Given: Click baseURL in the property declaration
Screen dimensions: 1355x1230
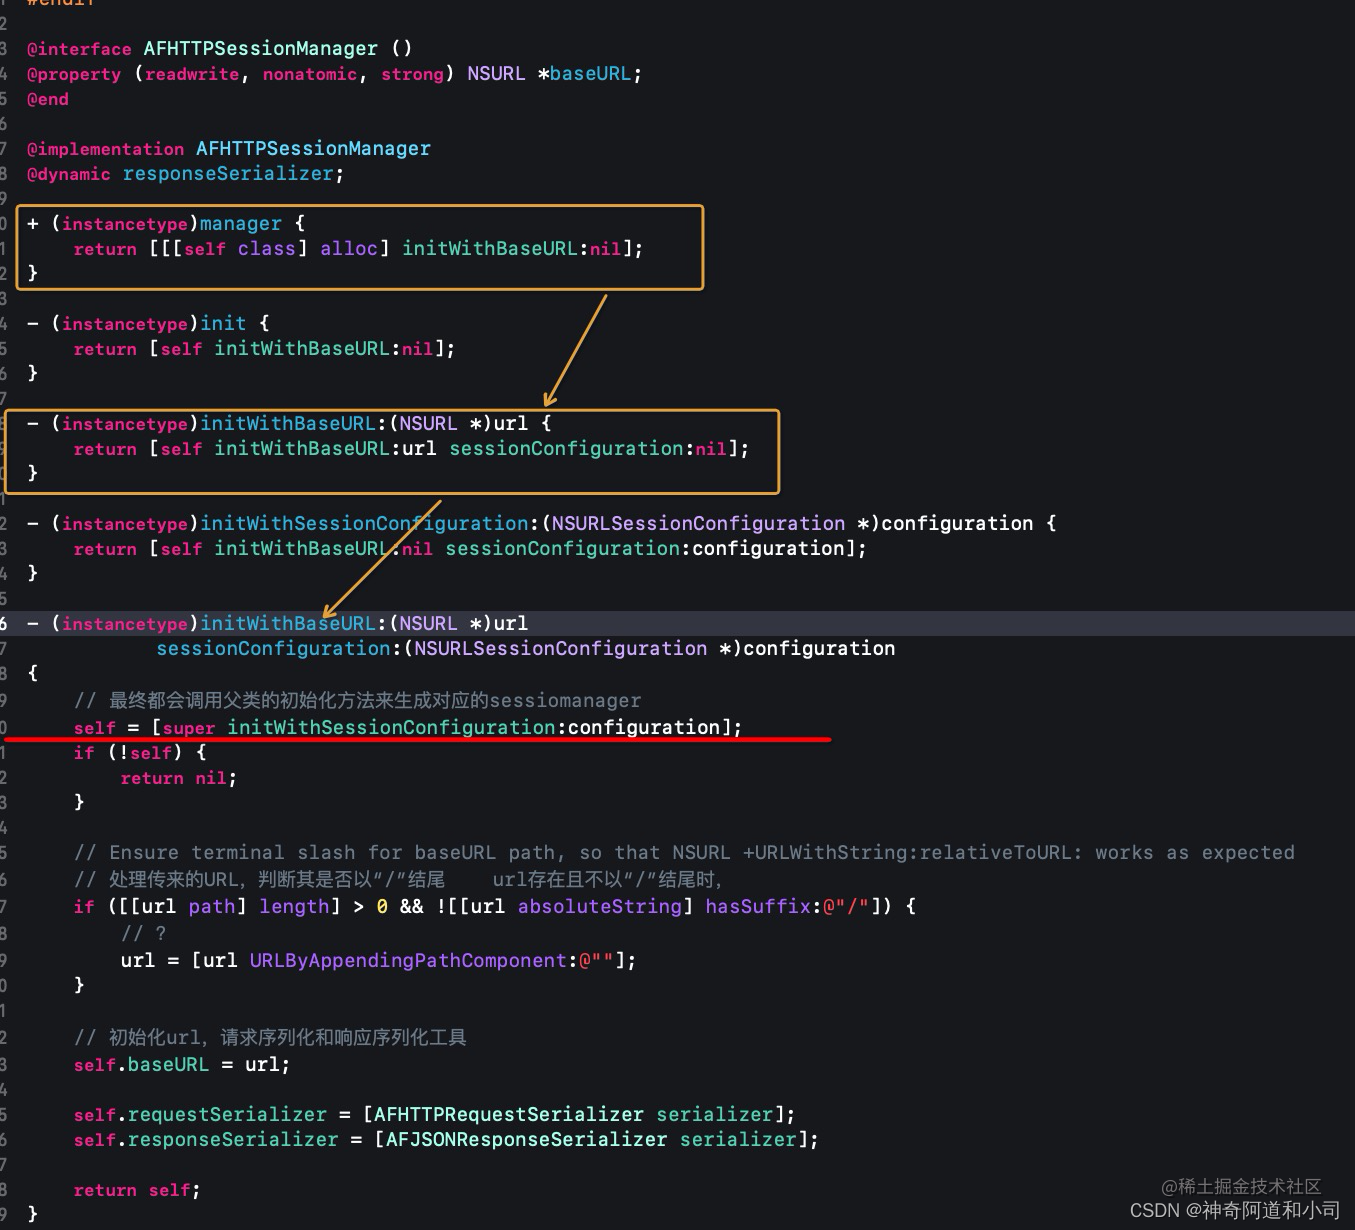Looking at the screenshot, I should tap(590, 74).
